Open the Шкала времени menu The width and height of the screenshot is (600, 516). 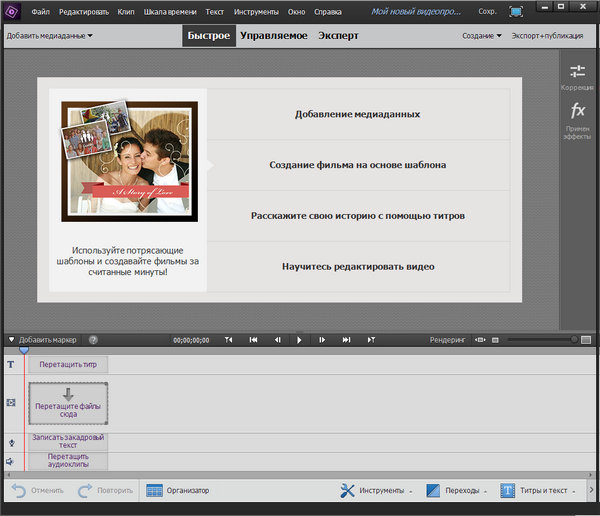click(168, 12)
